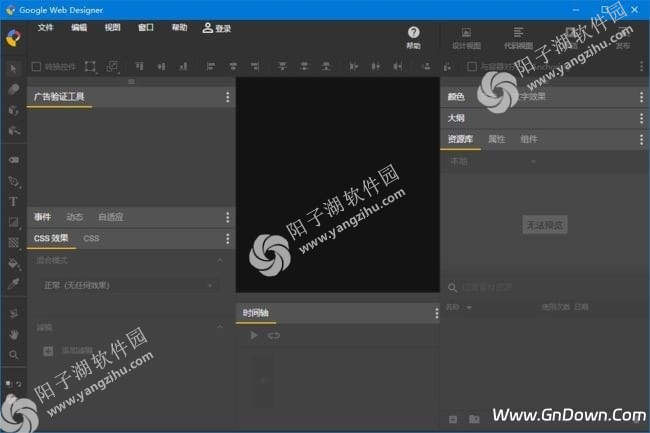The image size is (650, 433).
Task: Open the 正常 (无任何效果) blend mode dropdown
Action: point(129,285)
